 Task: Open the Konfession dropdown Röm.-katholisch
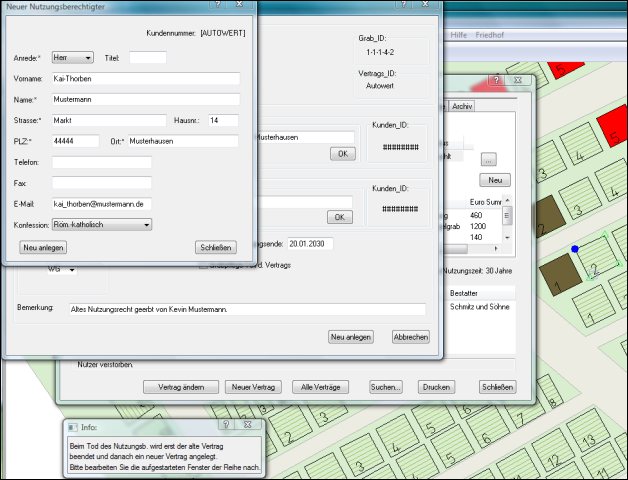pos(102,225)
